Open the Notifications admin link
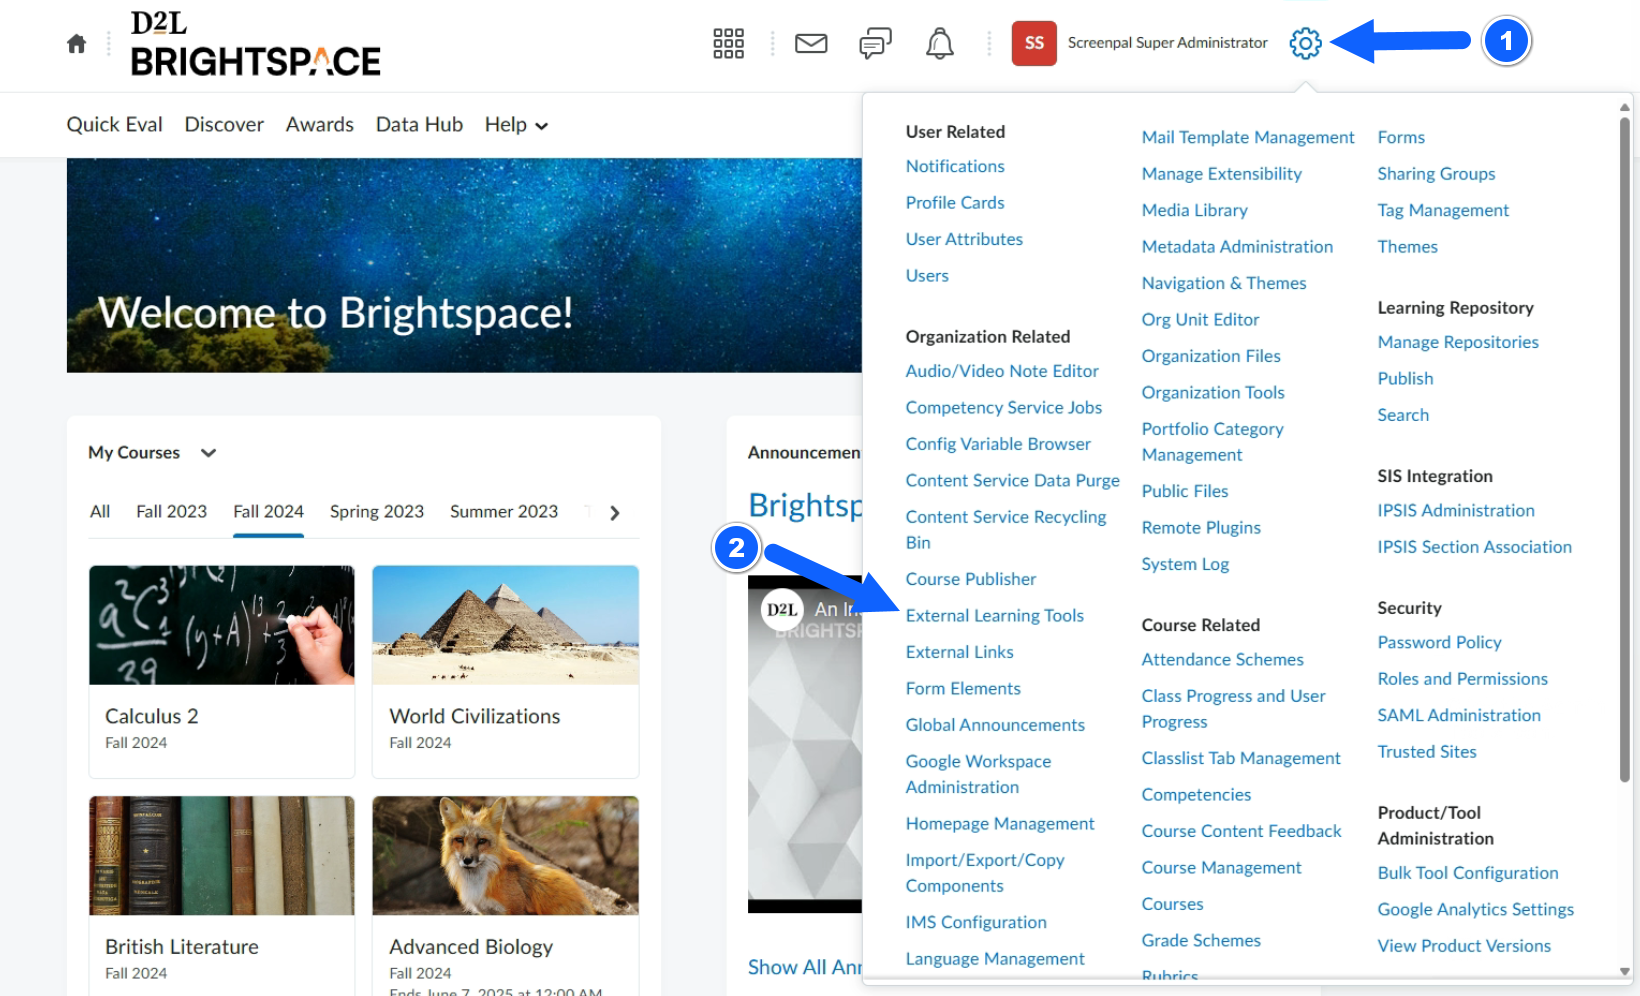 [955, 167]
